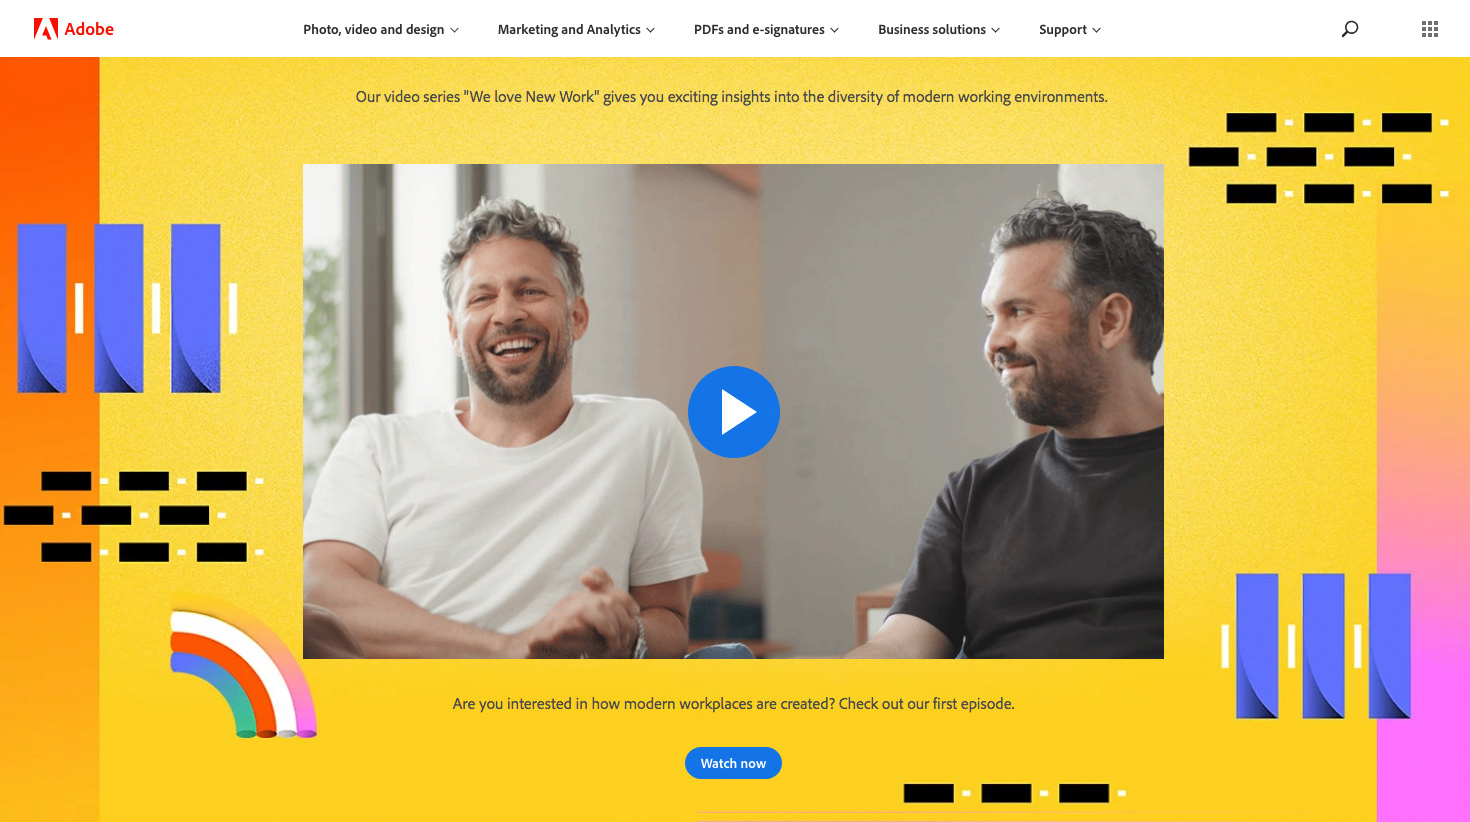
Task: Click the man in black shirt in video
Action: pyautogui.click(x=1040, y=430)
